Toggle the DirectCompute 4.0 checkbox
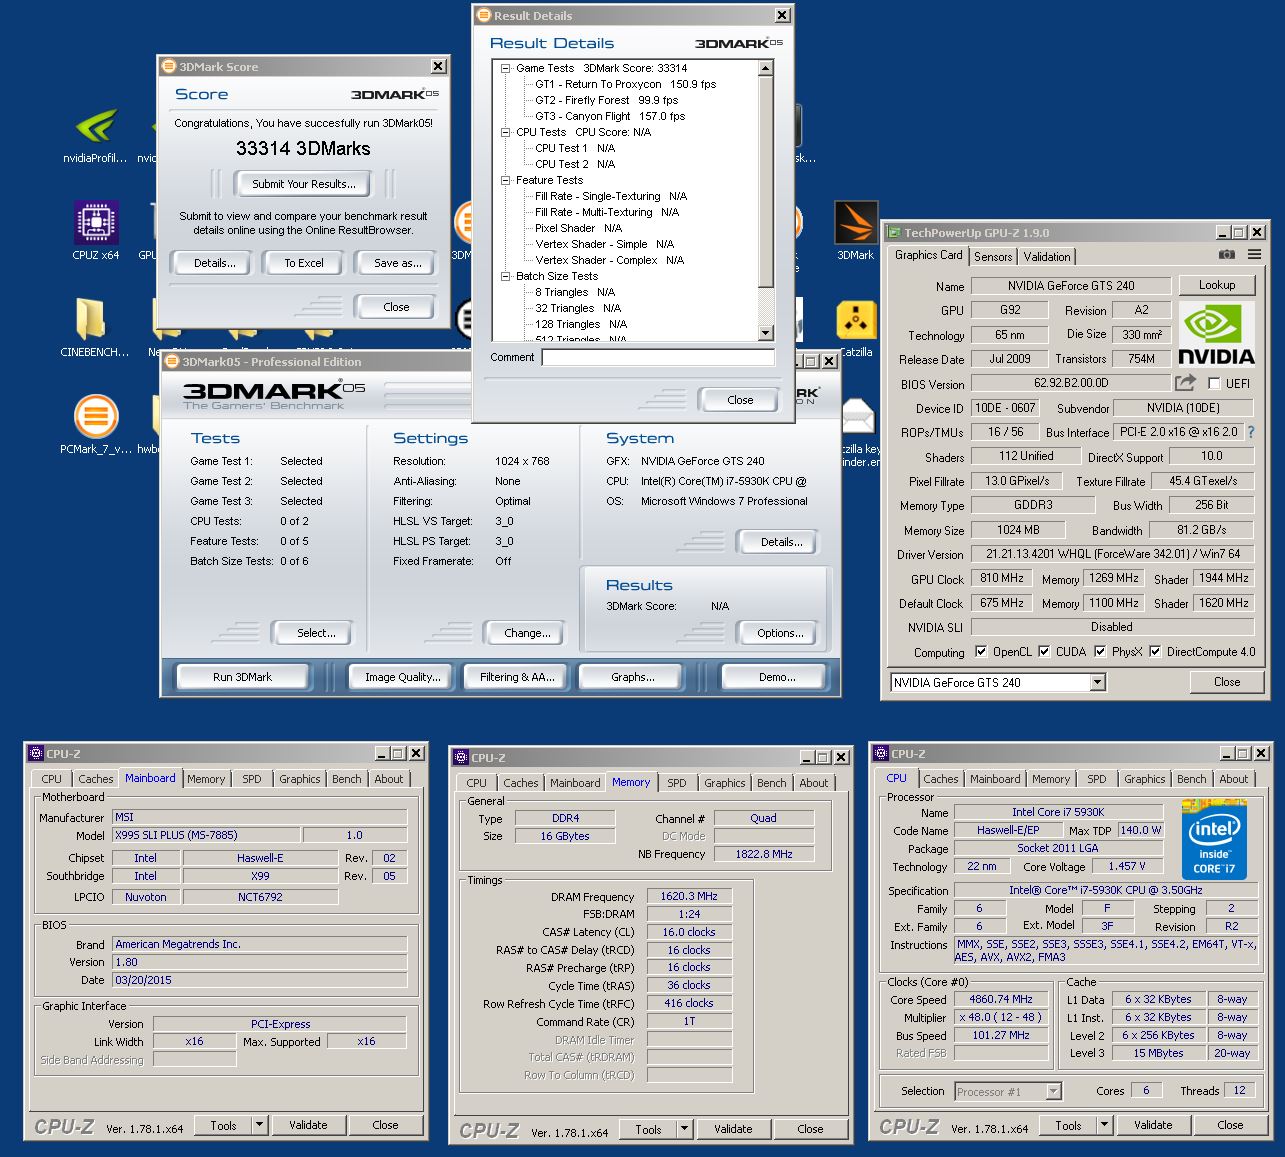The width and height of the screenshot is (1285, 1157). pos(1155,651)
